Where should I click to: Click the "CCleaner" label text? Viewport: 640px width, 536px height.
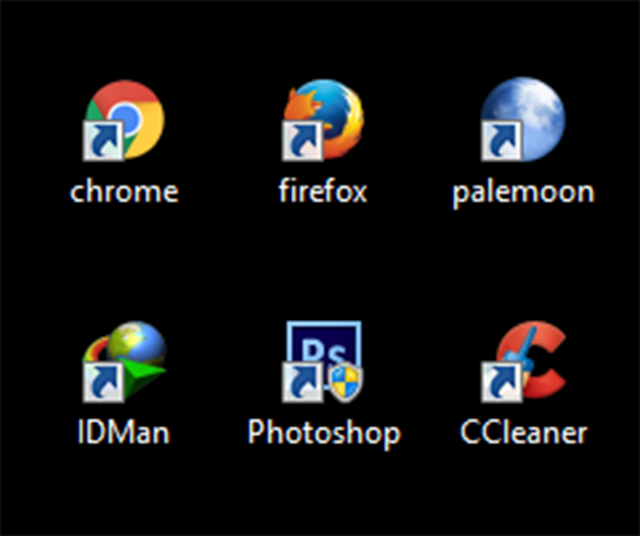pos(524,432)
